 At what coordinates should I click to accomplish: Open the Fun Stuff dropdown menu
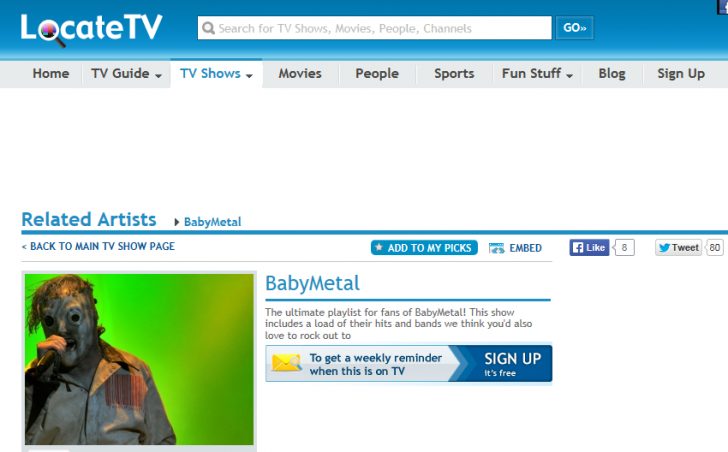click(537, 73)
